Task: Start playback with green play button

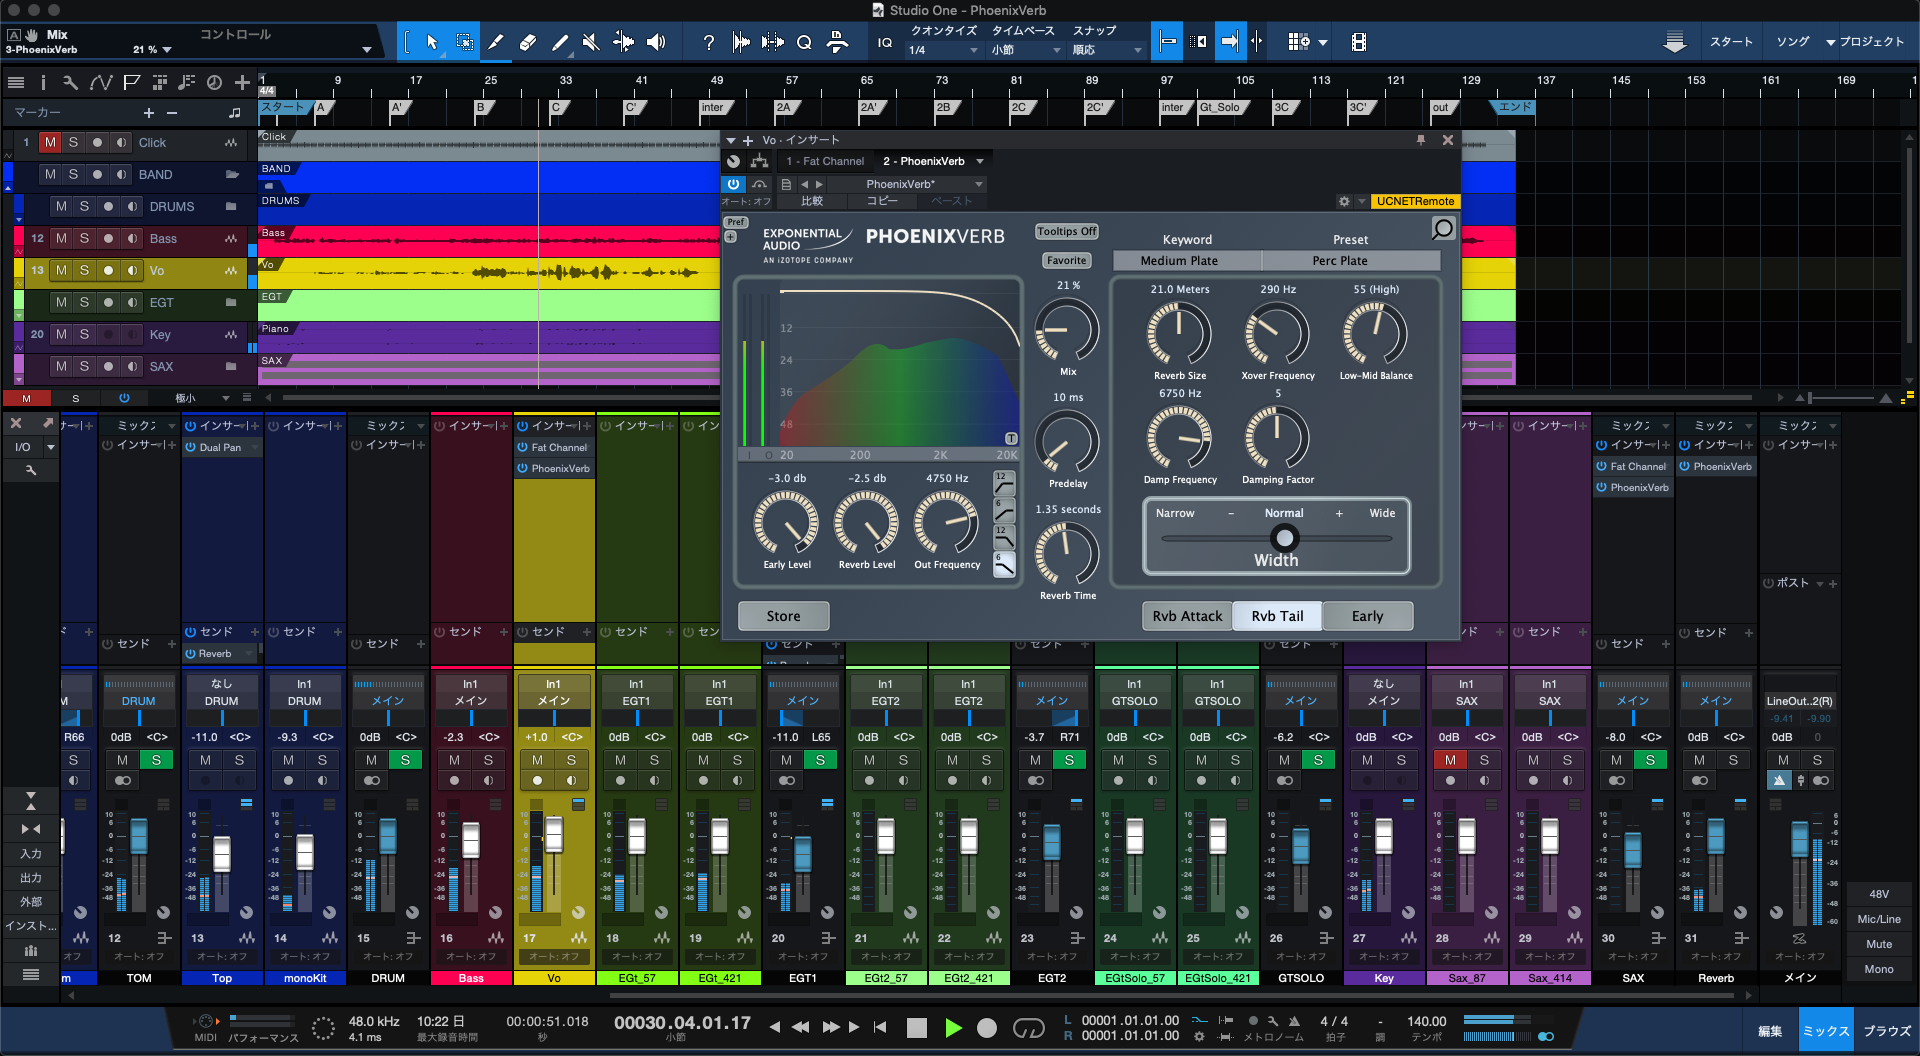Action: tap(953, 1028)
